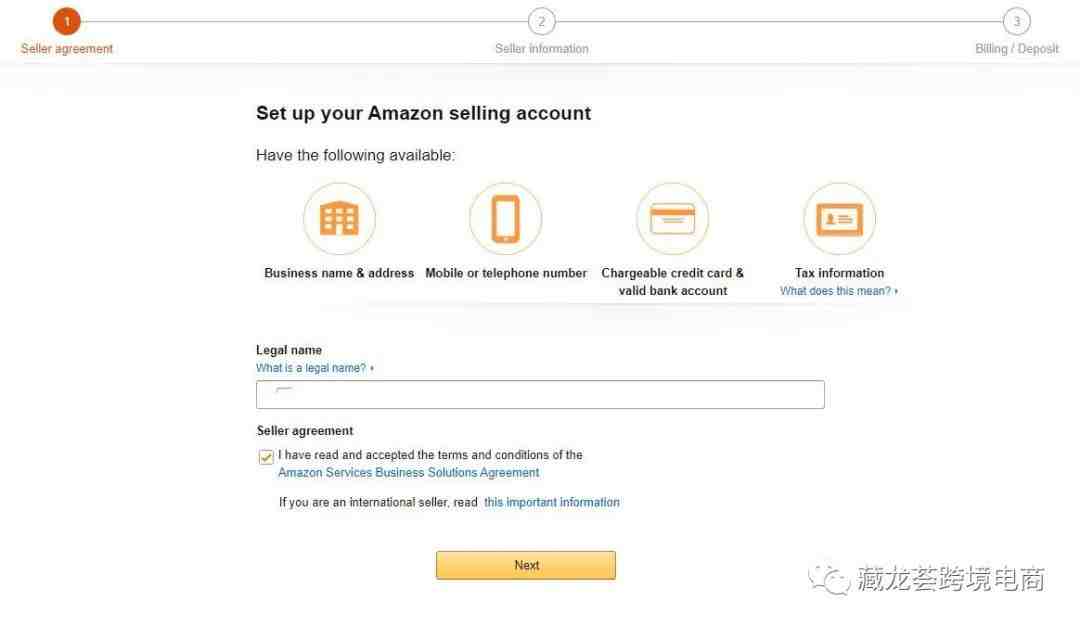Click the step 2 circle marker
The width and height of the screenshot is (1080, 626).
541,21
